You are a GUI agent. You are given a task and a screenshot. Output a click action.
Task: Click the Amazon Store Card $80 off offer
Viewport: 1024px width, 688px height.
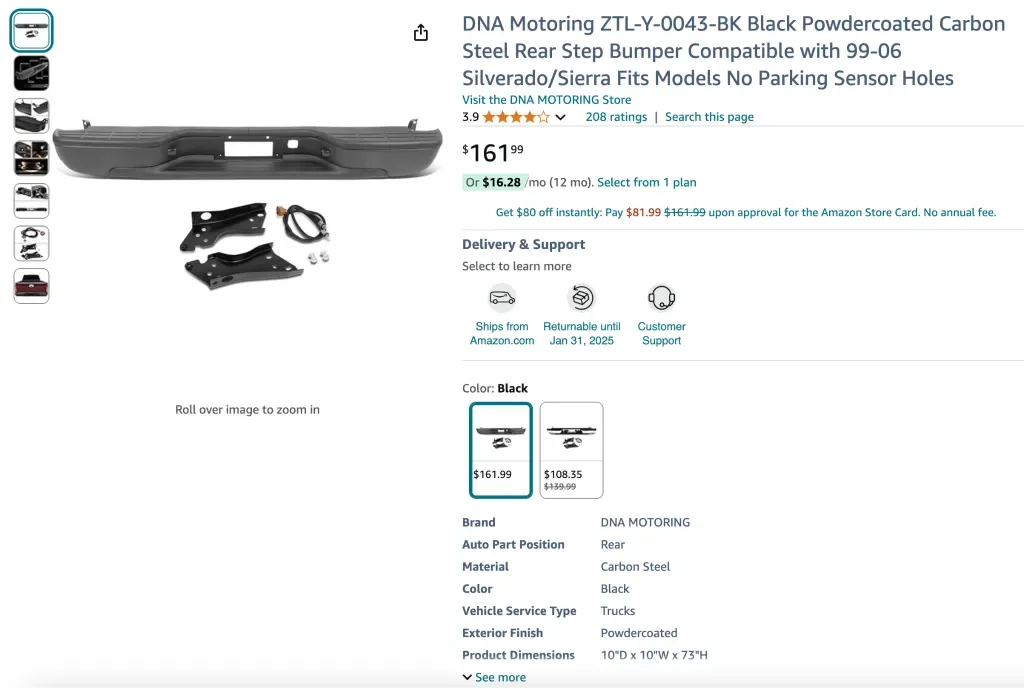[x=746, y=213]
